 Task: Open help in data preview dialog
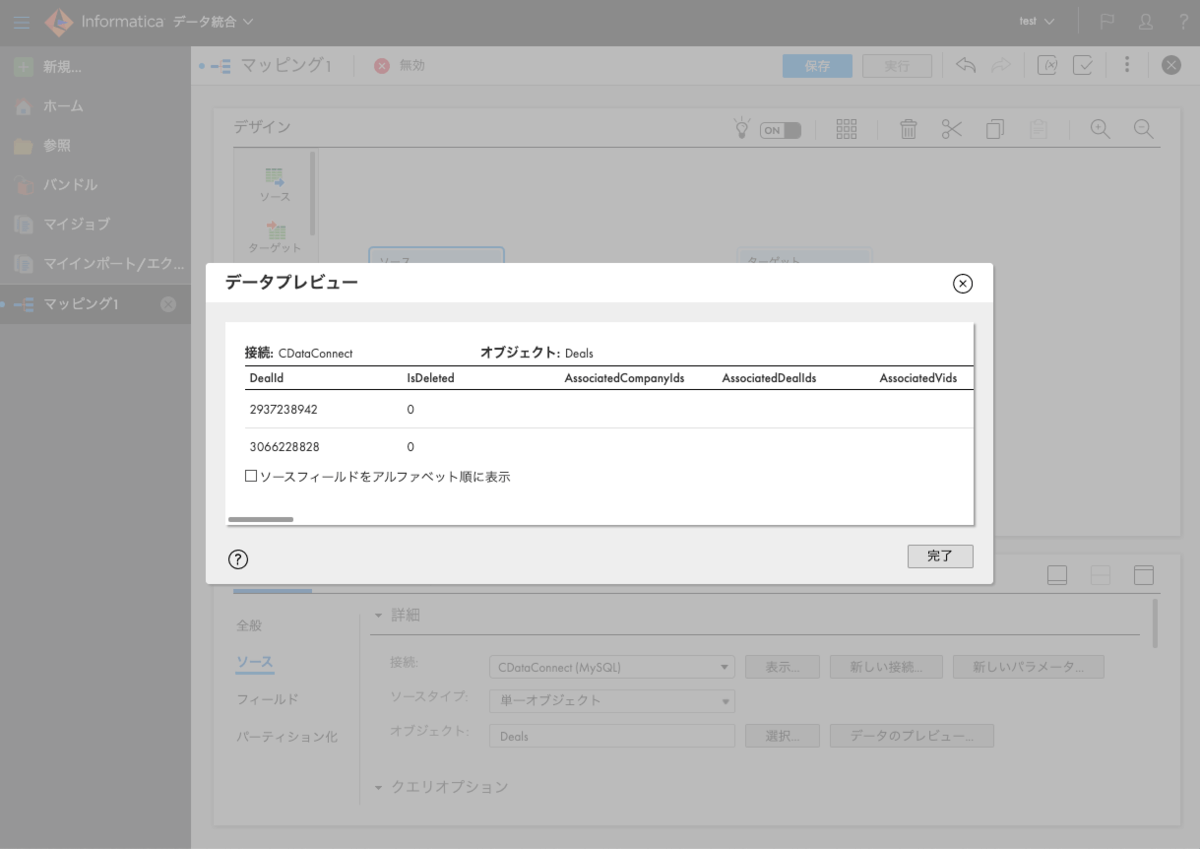pyautogui.click(x=238, y=559)
